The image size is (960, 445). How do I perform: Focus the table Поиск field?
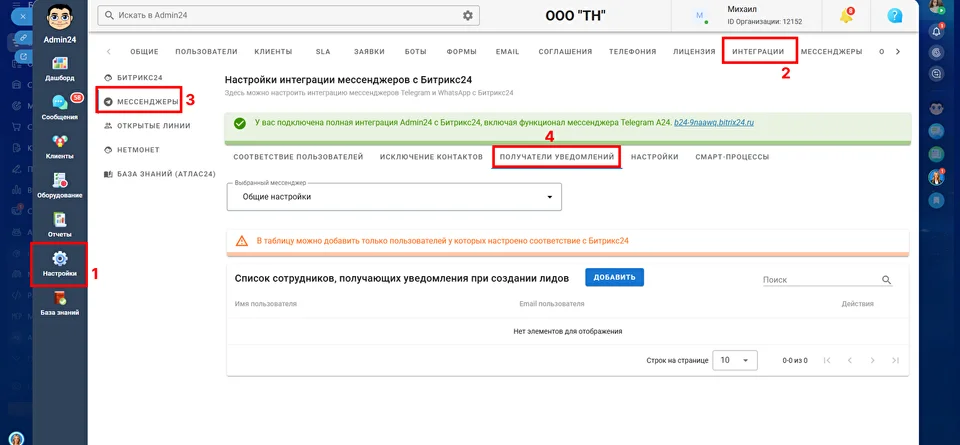tap(820, 280)
